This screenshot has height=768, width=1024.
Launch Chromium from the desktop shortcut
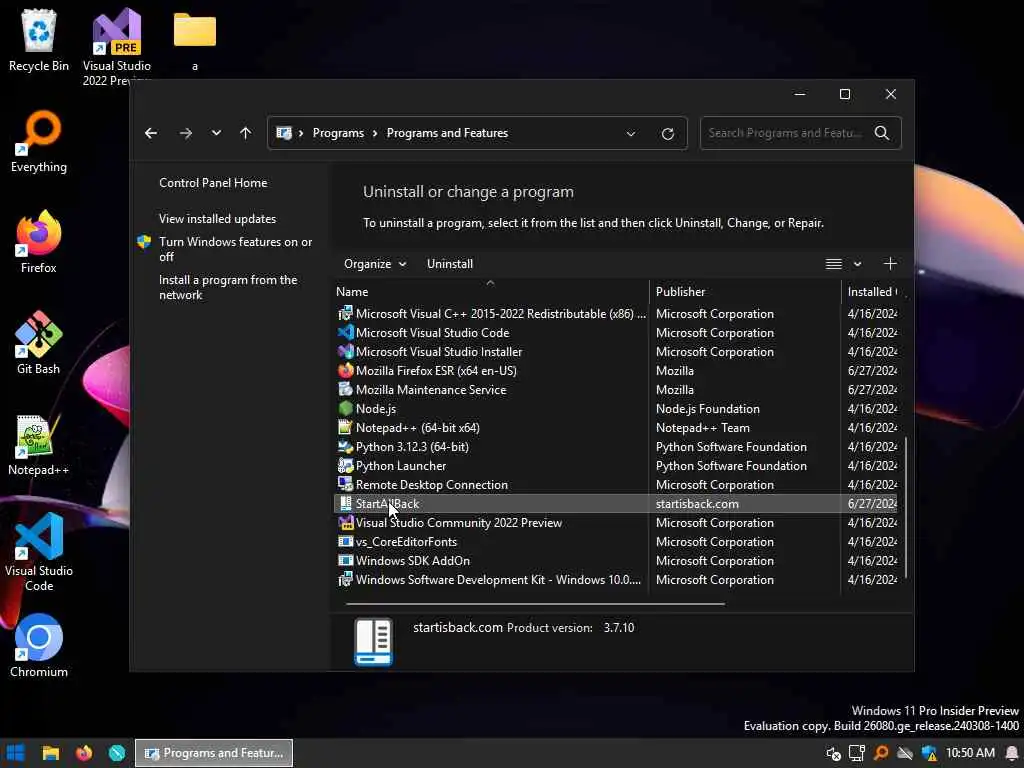pos(39,647)
